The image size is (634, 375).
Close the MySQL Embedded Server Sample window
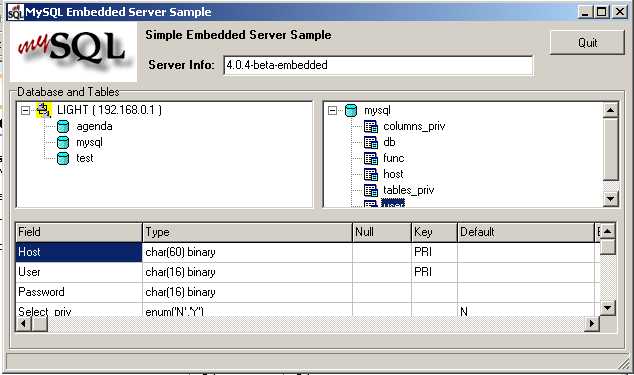pyautogui.click(x=619, y=12)
